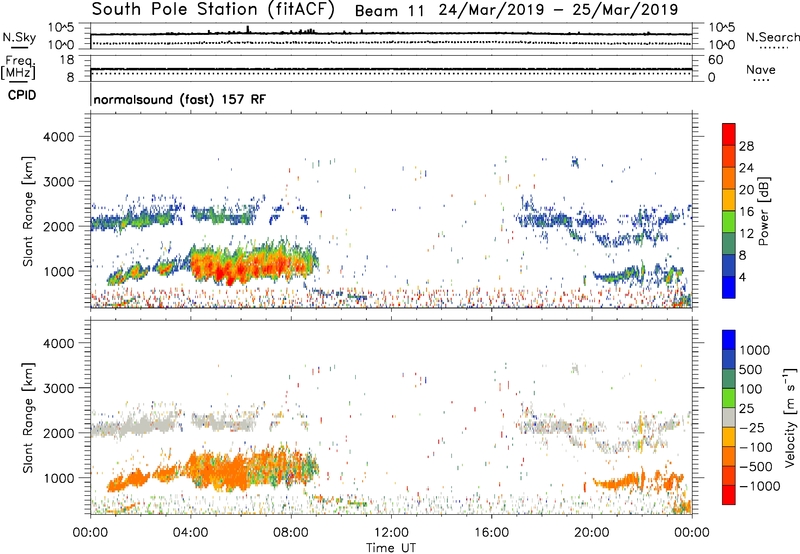Image resolution: width=800 pixels, height=554 pixels.
Task: Click the '3000' label on the velocity panel
Action: [x=58, y=388]
